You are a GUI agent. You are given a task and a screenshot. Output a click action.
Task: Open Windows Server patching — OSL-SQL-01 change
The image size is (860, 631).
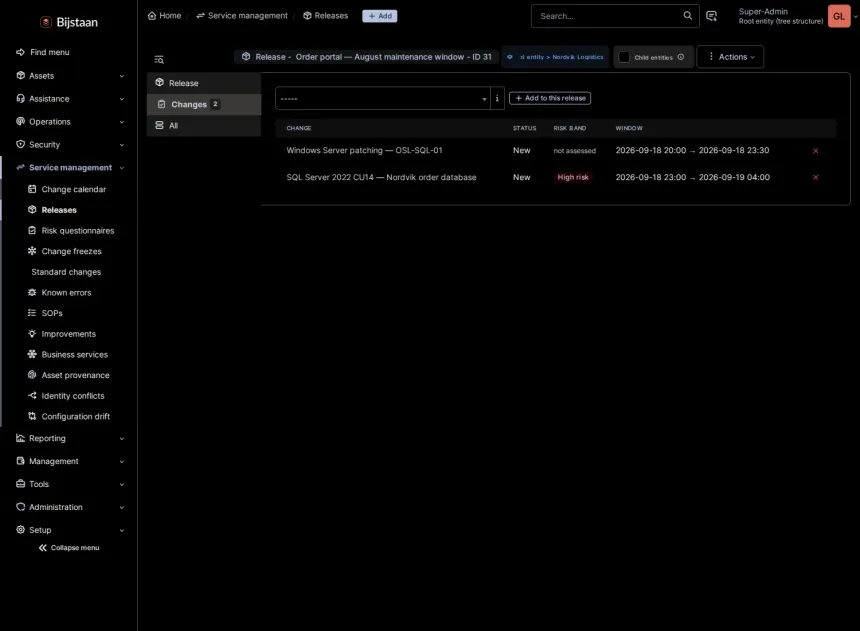[x=364, y=150]
